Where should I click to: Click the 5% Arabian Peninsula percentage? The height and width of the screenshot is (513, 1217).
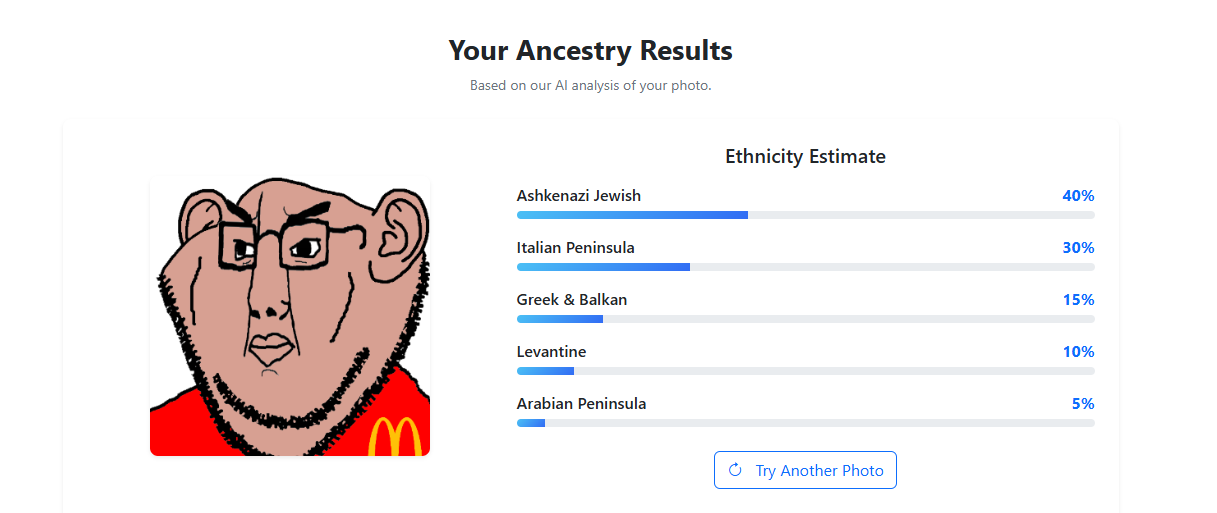tap(1083, 404)
